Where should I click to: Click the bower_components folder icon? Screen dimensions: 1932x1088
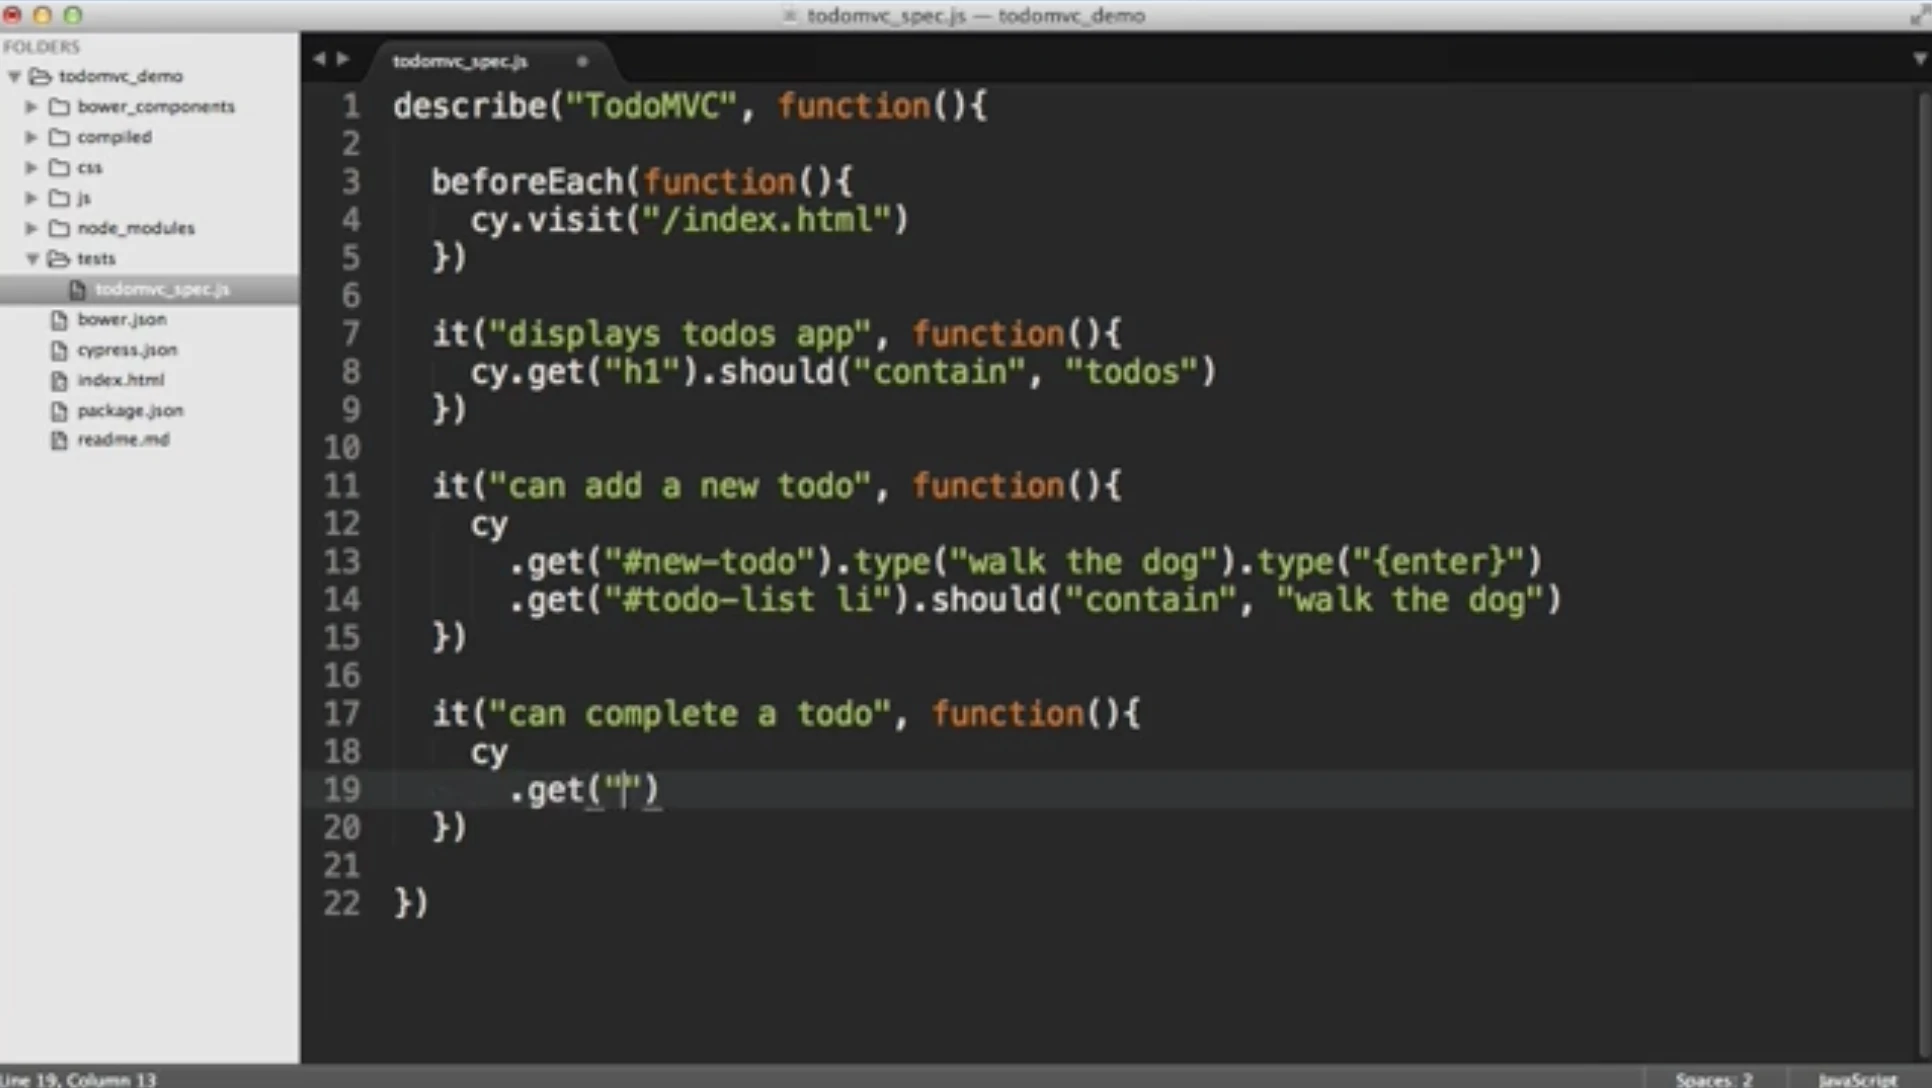(59, 107)
